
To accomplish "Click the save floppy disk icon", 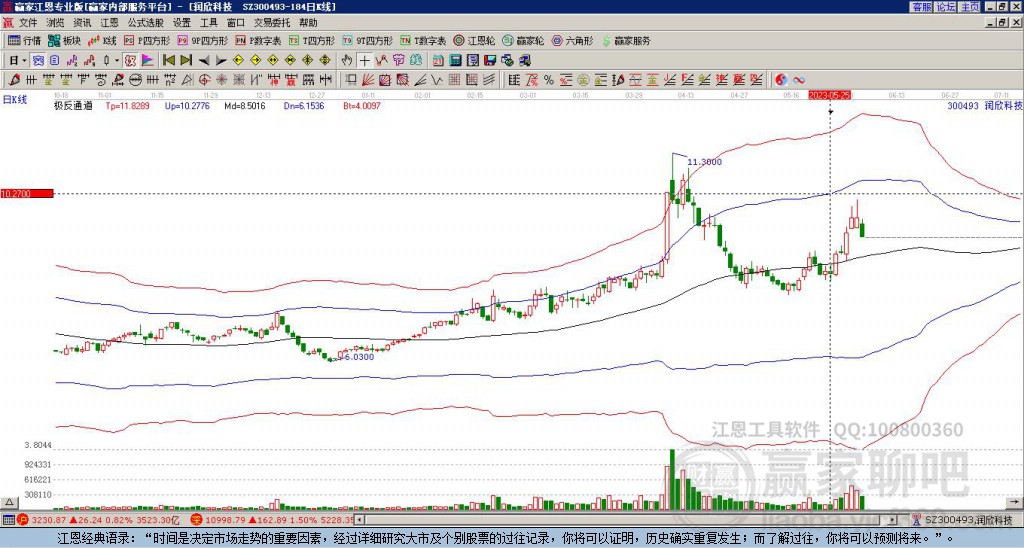I will [490, 61].
